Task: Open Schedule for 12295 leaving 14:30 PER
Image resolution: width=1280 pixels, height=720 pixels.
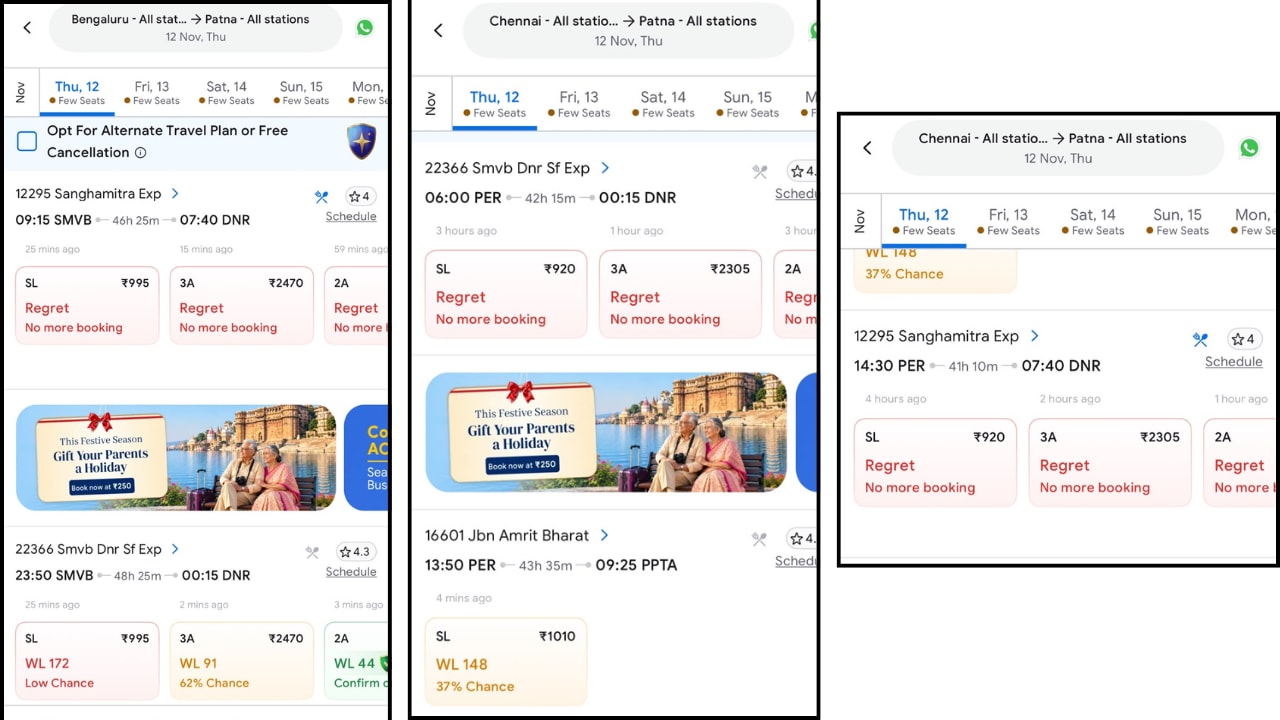Action: pos(1233,362)
